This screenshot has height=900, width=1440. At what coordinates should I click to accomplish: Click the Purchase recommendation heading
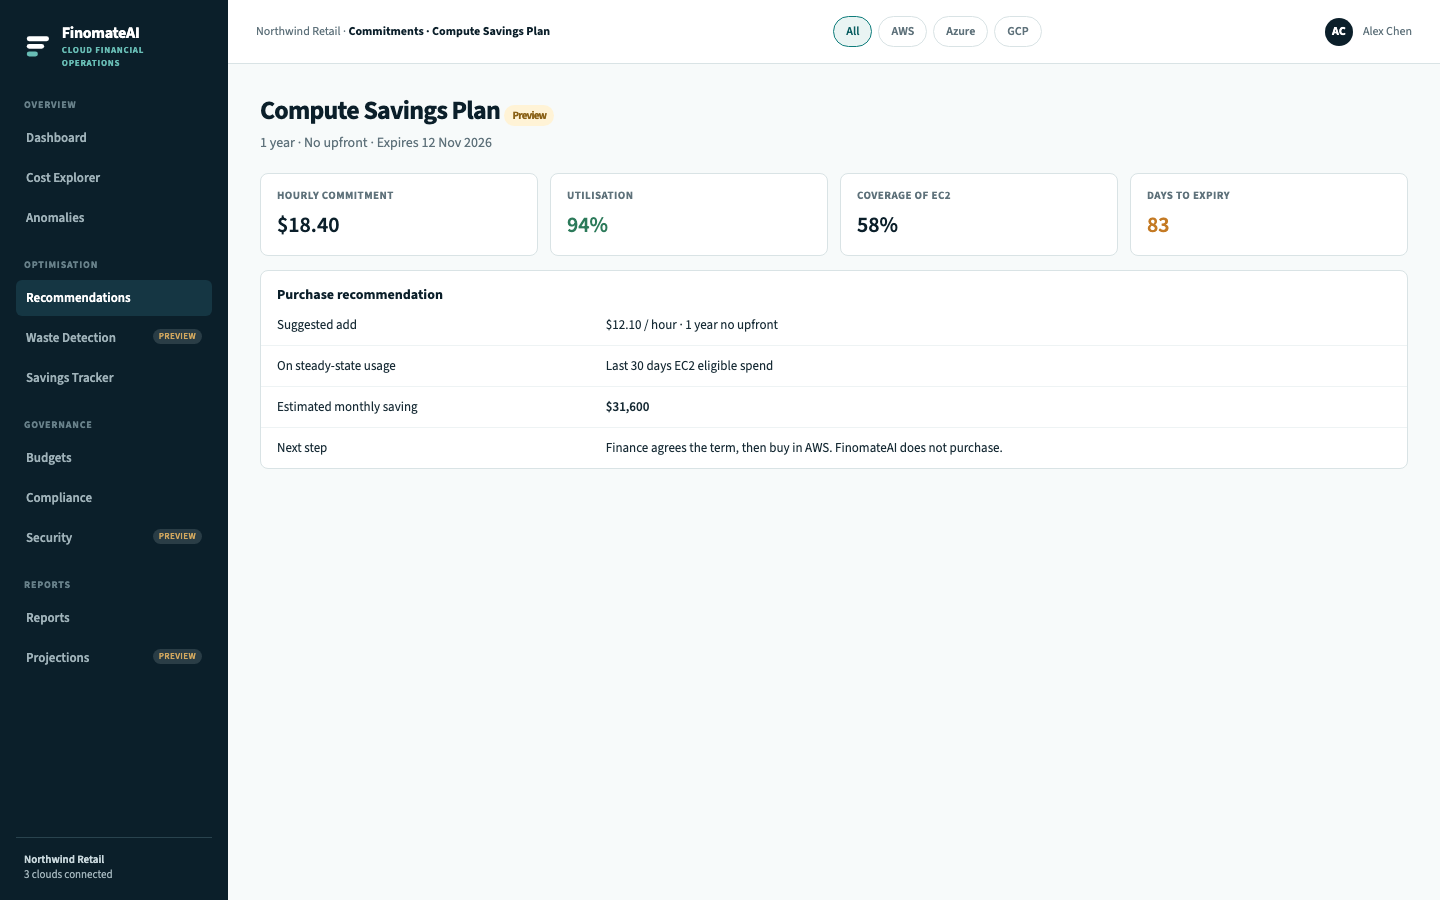coord(360,295)
